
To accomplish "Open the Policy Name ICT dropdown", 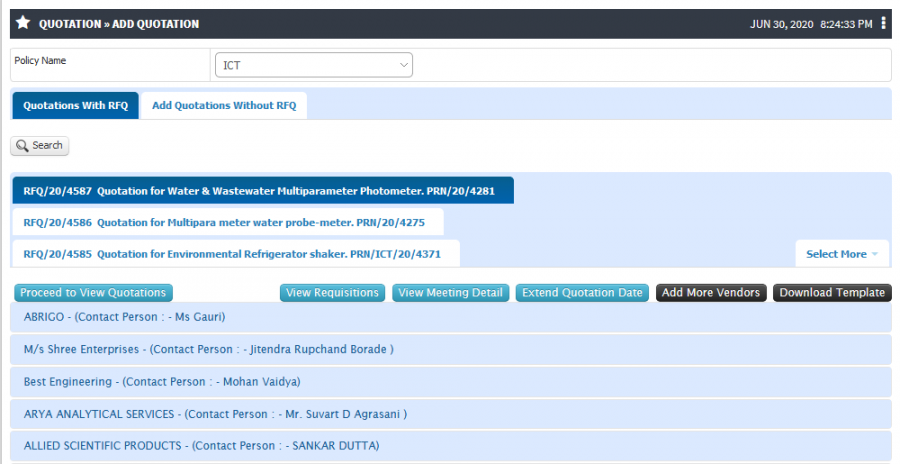I will pos(314,65).
